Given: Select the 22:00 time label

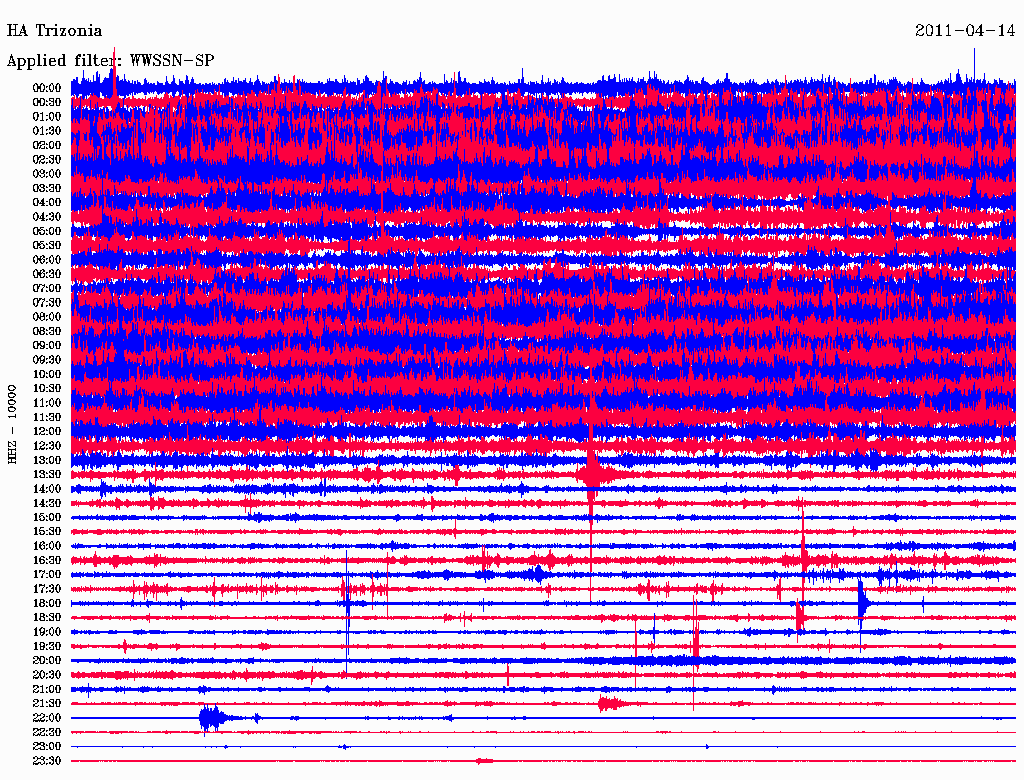Looking at the screenshot, I should click(47, 718).
